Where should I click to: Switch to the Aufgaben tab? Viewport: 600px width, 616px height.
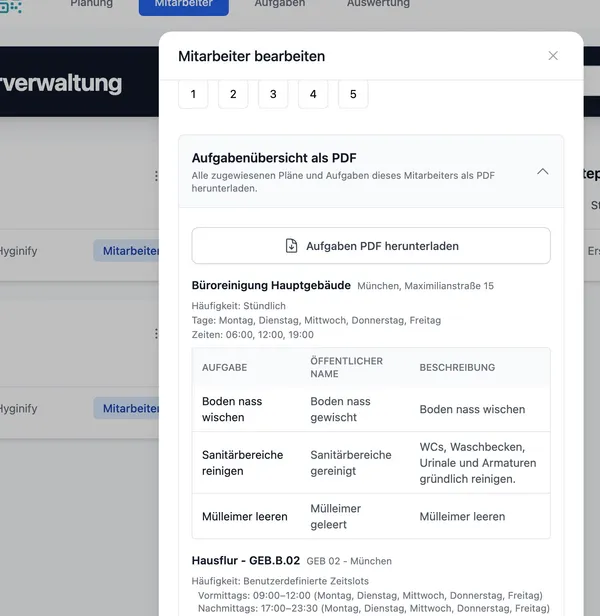pos(280,4)
